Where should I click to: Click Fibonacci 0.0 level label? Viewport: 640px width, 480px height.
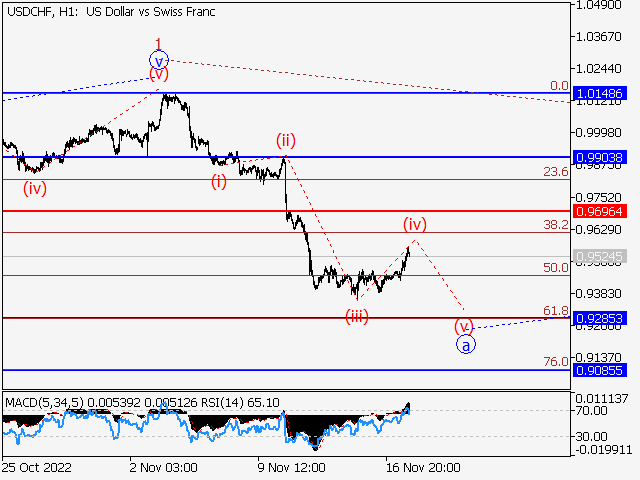(x=559, y=86)
